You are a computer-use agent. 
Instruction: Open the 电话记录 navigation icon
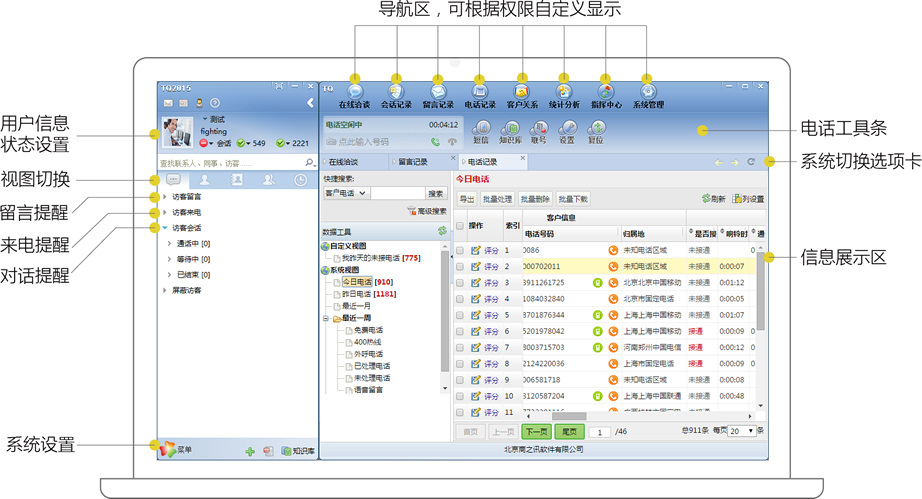(x=480, y=93)
